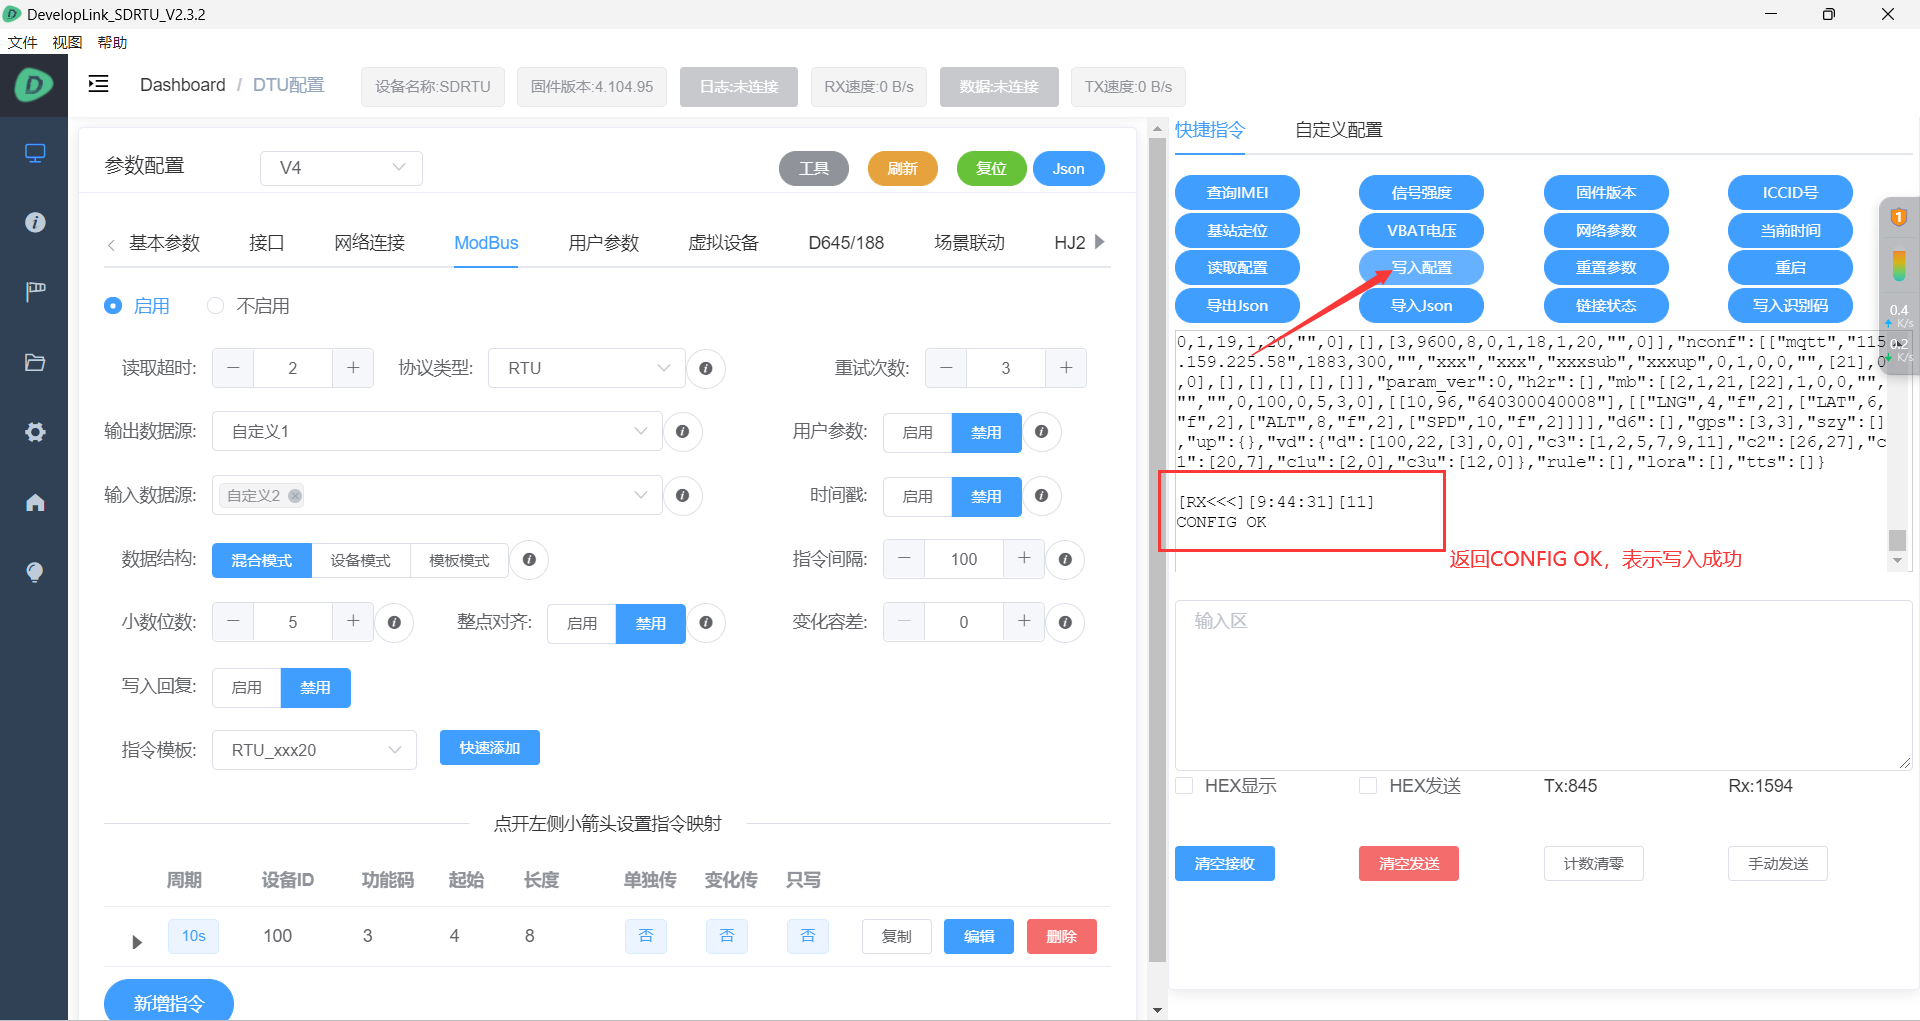Click the 写入配置 quick command button
The height and width of the screenshot is (1021, 1920).
click(x=1421, y=268)
